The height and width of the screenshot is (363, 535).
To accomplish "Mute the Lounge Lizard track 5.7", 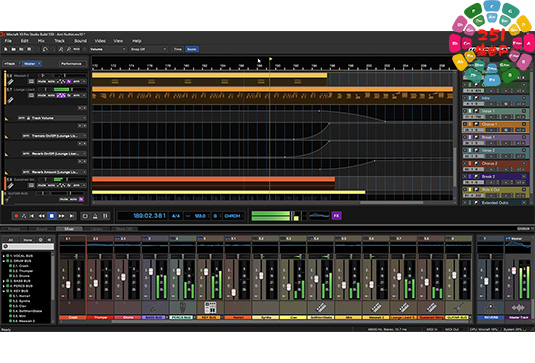I will (41, 96).
